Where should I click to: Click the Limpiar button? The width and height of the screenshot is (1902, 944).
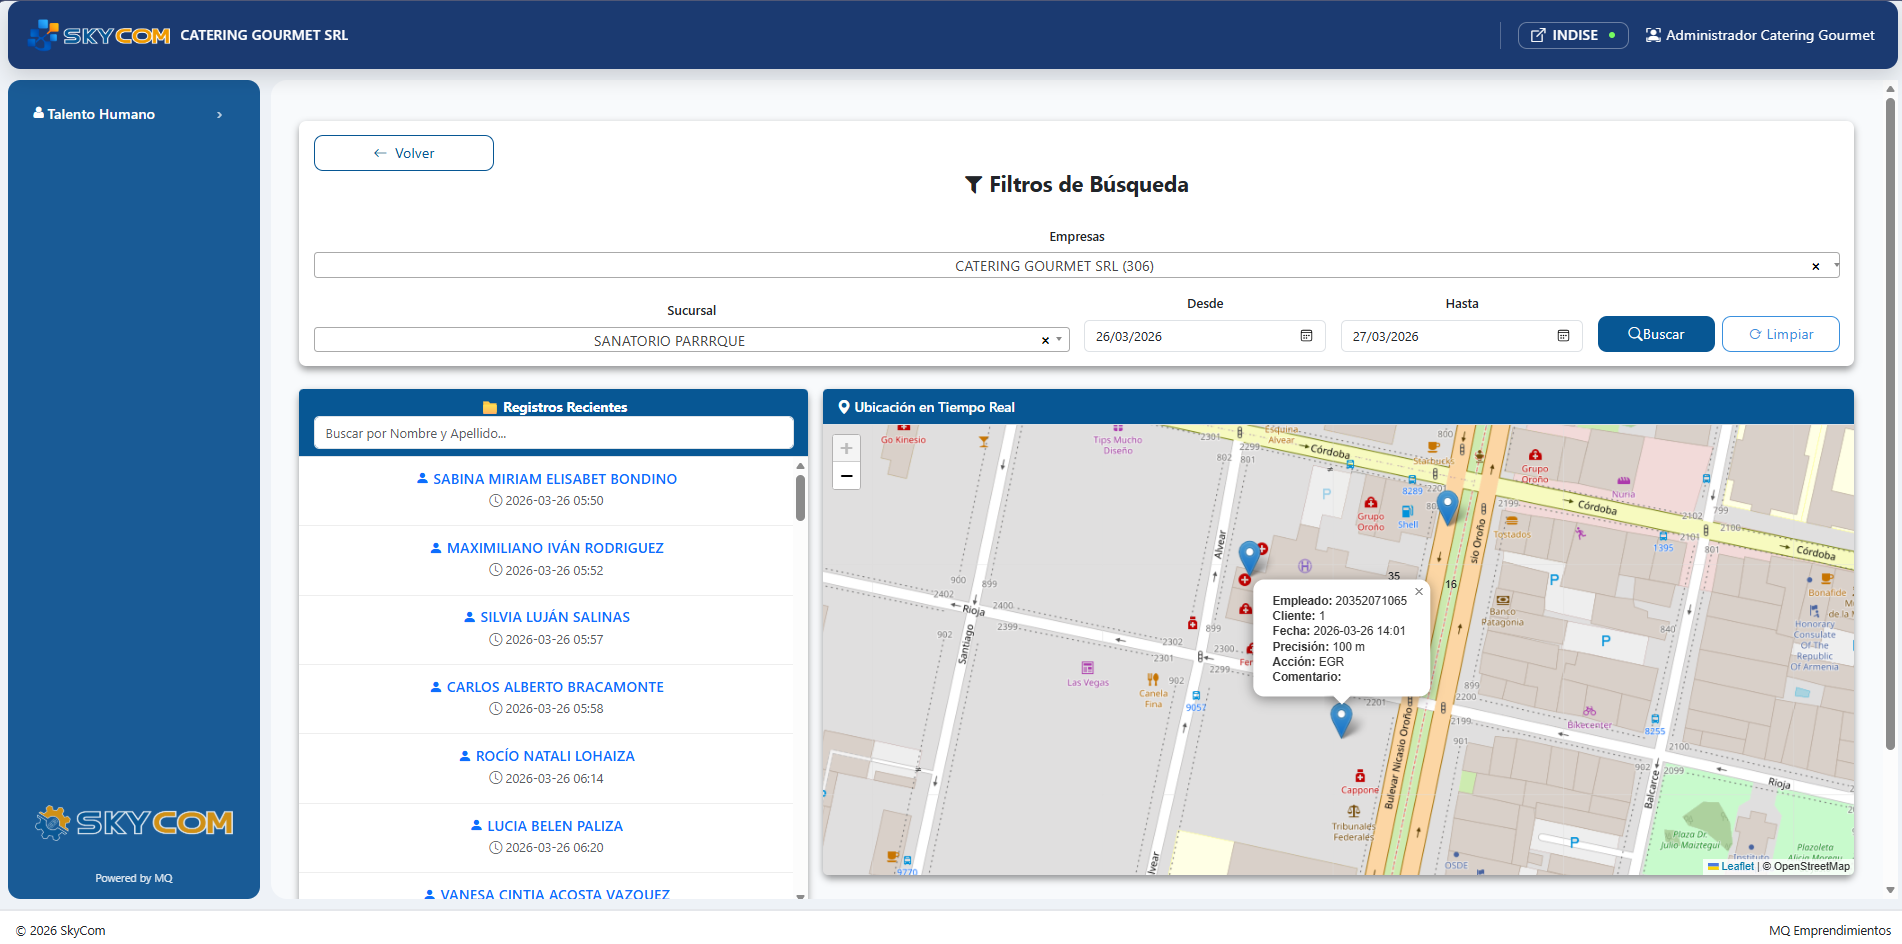[1780, 334]
